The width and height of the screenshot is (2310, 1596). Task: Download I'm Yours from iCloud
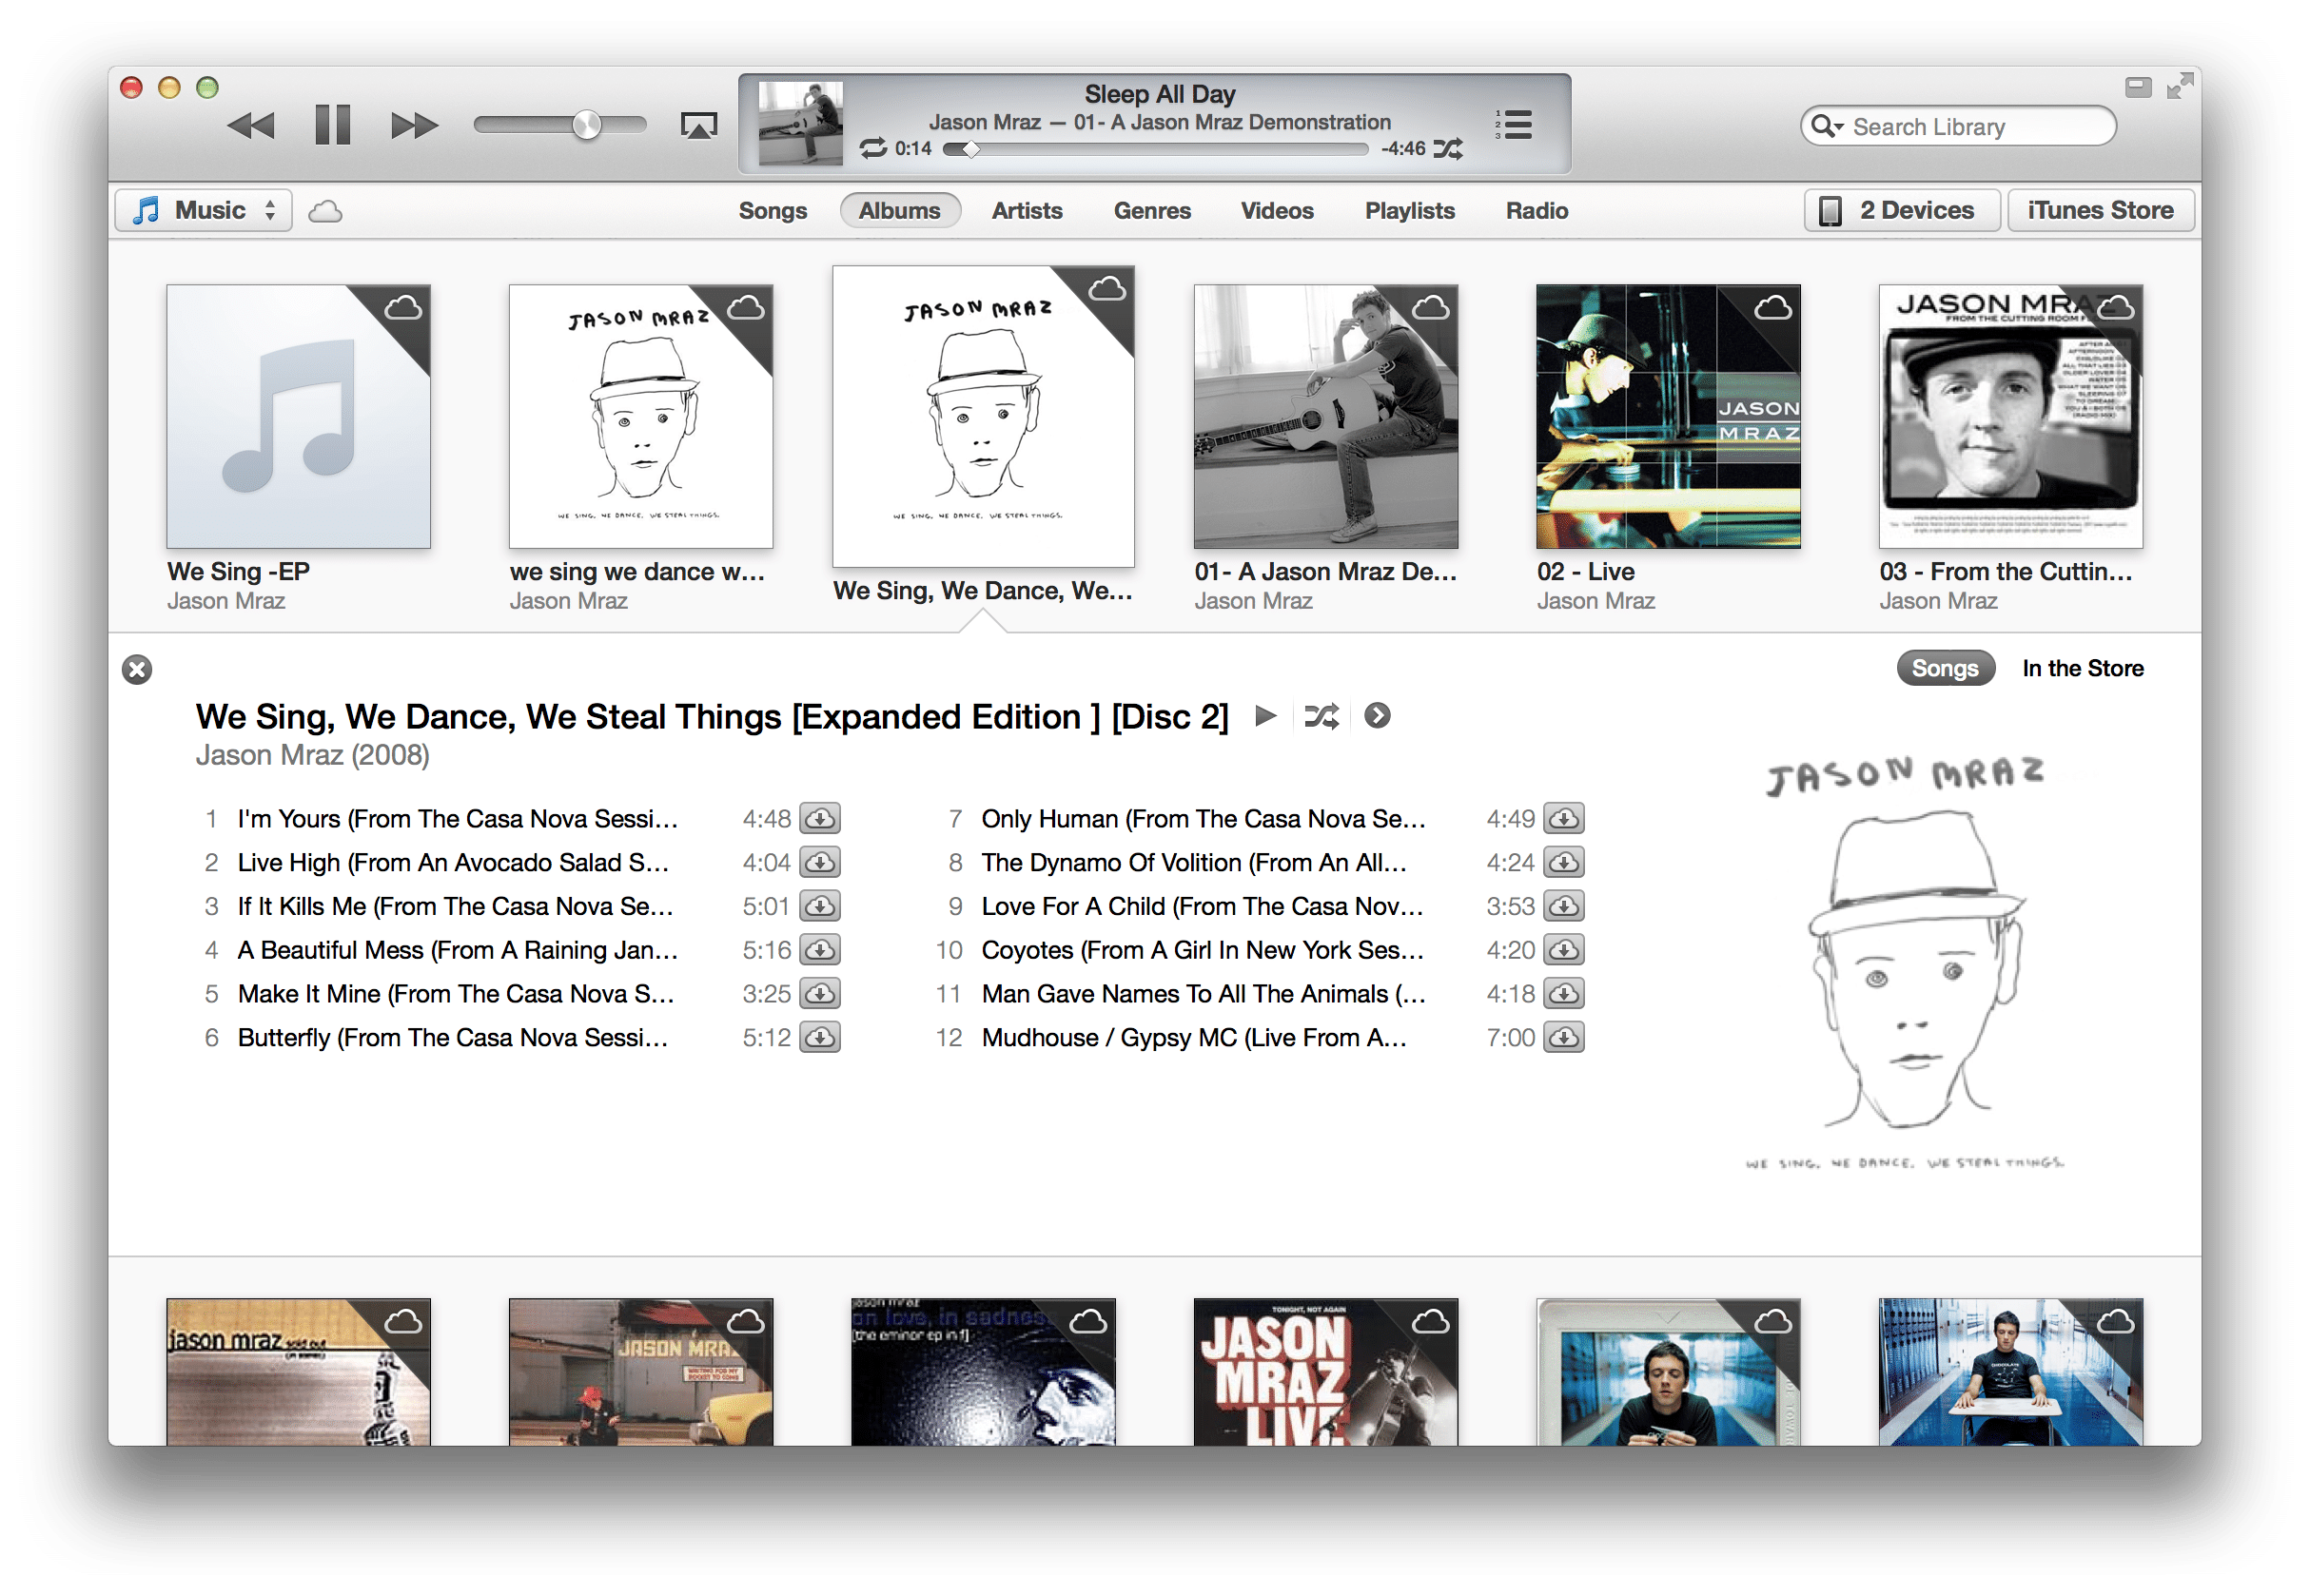pyautogui.click(x=820, y=818)
